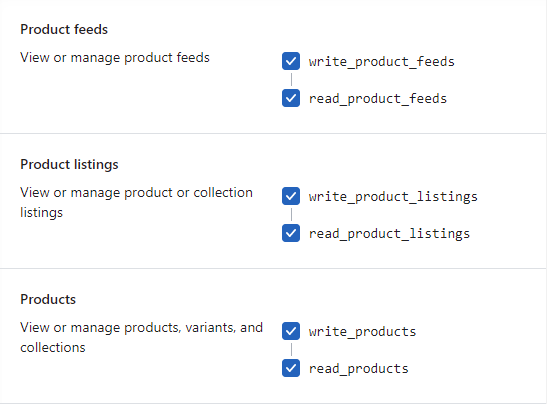This screenshot has width=547, height=404.
Task: Toggle the read_products checkbox
Action: click(x=291, y=368)
